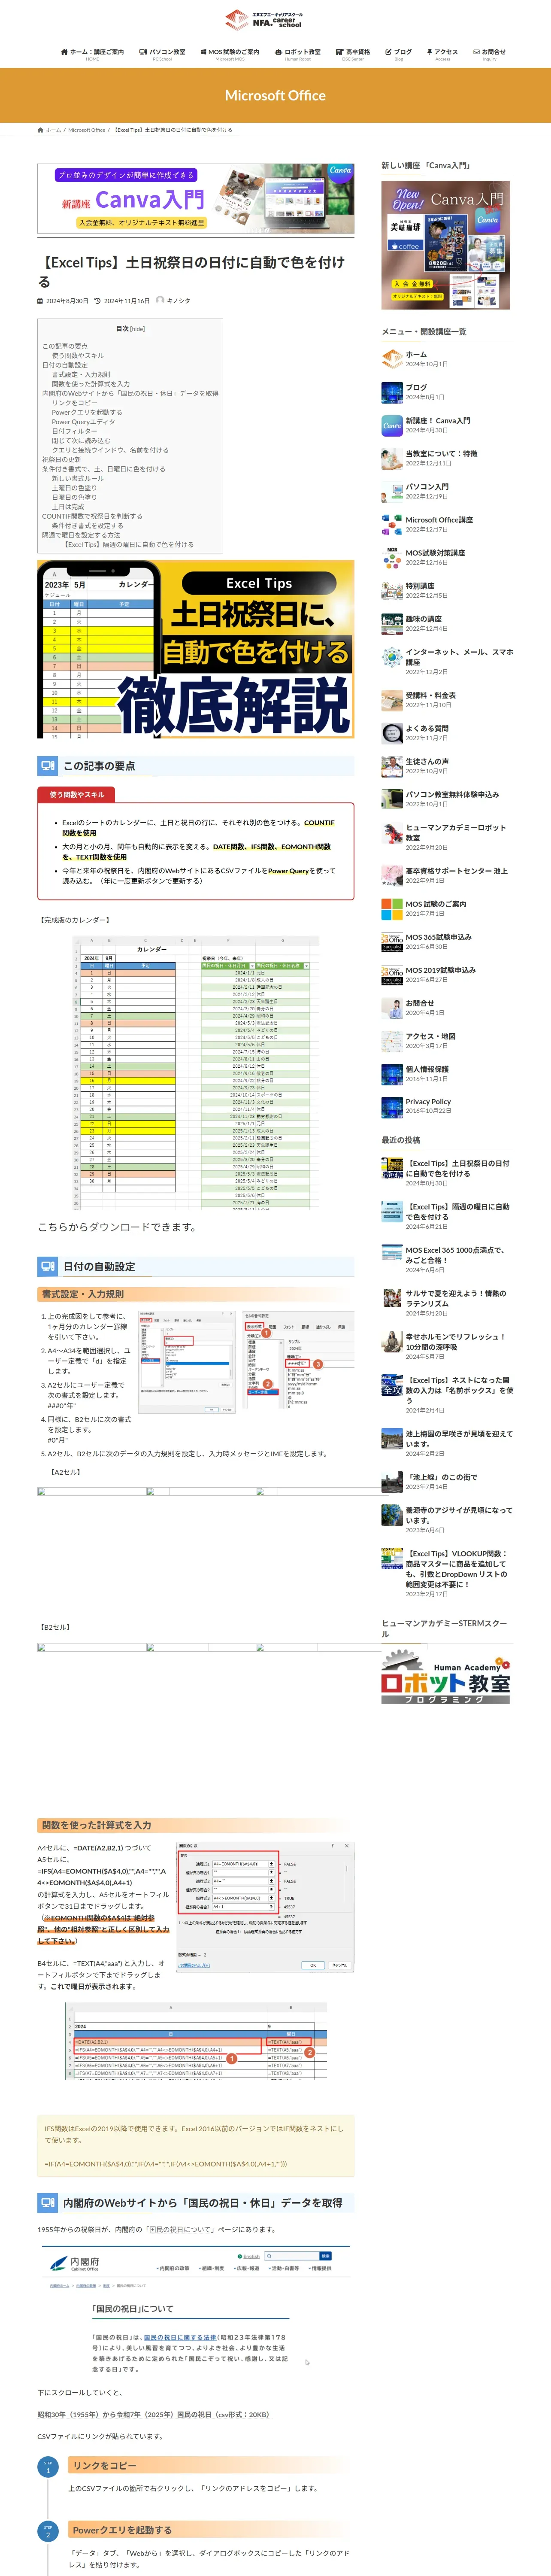This screenshot has height=2576, width=551.
Task: Open recent post VLOOKUP関数：商品マスターに商品を追加しても
Action: 457,1569
